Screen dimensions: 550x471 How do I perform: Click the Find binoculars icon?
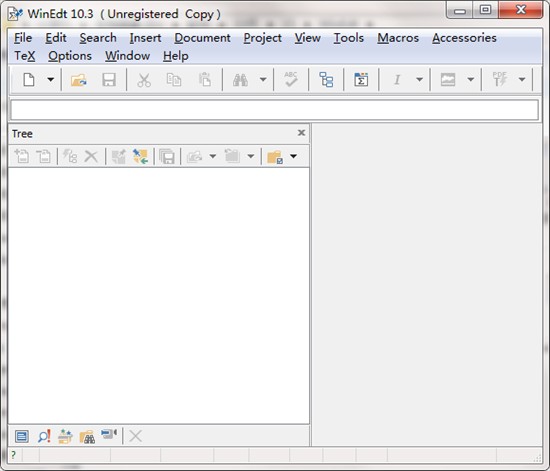point(240,80)
